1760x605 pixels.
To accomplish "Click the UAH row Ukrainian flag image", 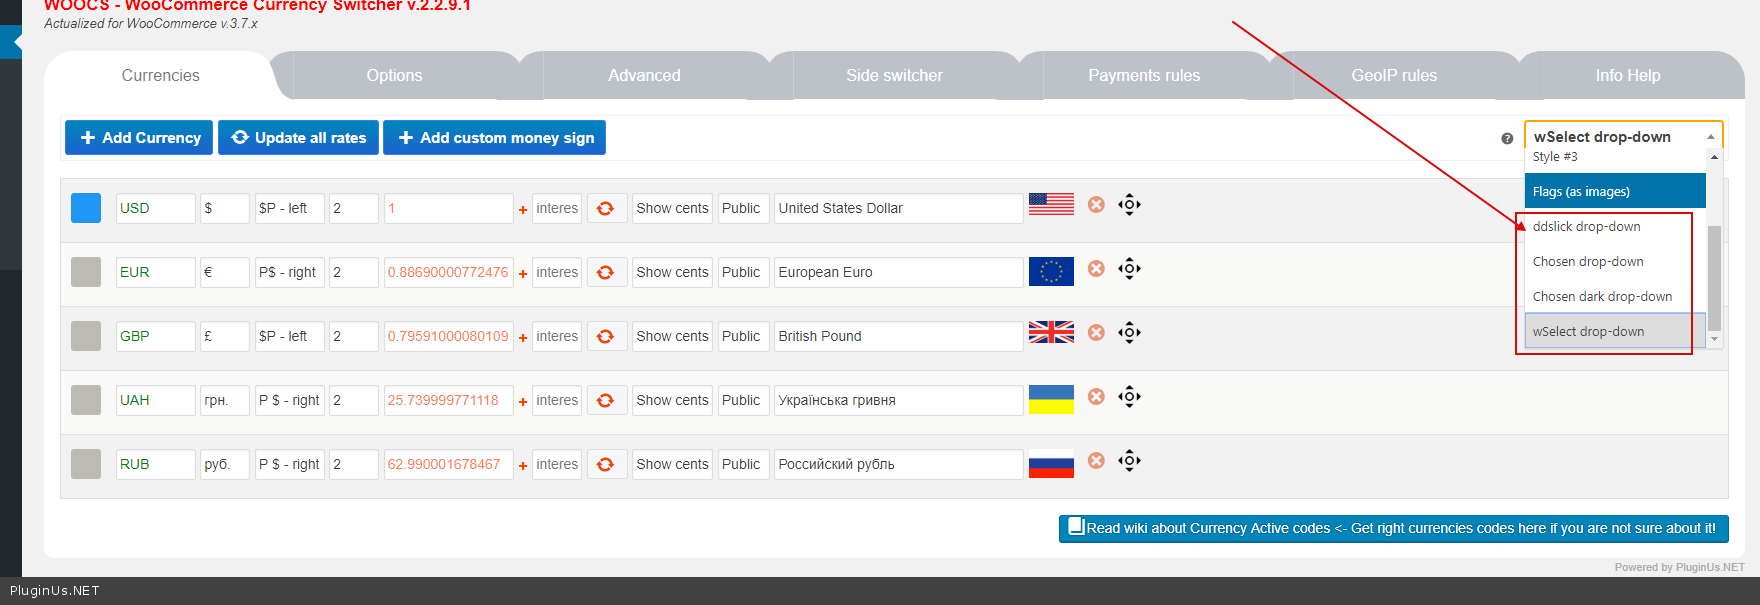I will [1051, 400].
